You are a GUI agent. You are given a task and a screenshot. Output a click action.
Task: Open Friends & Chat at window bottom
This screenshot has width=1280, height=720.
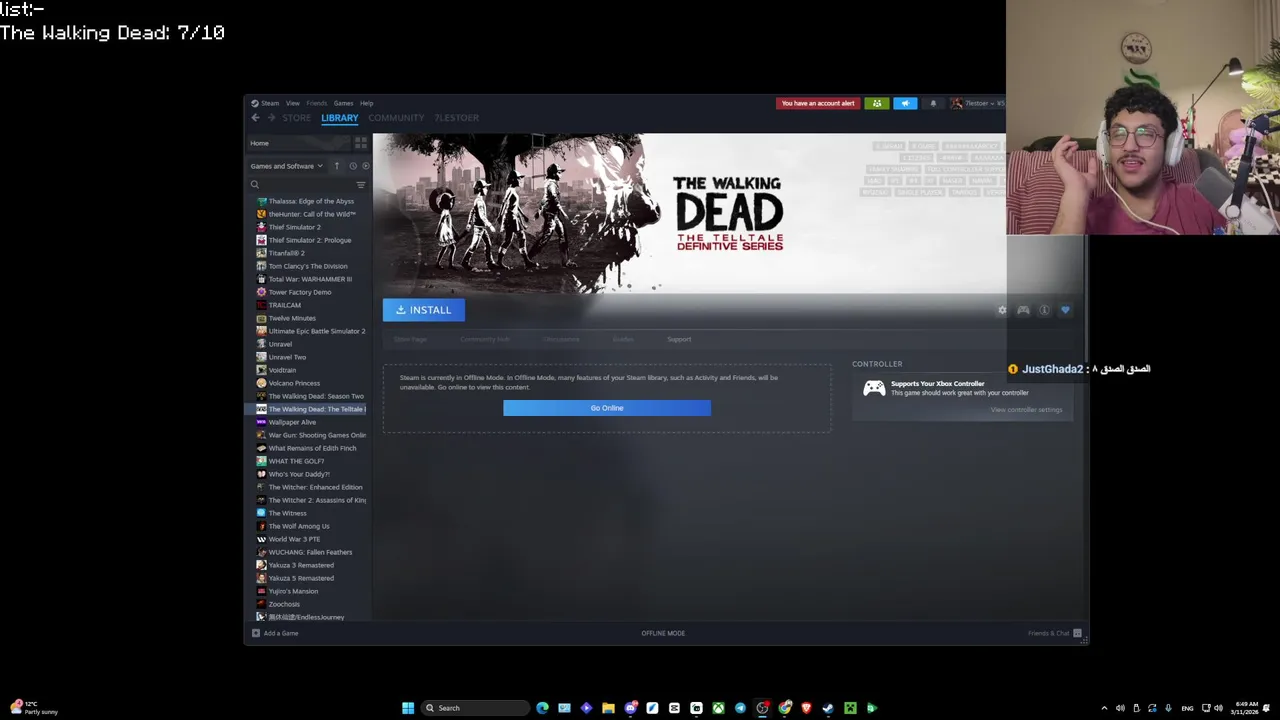[x=1055, y=633]
